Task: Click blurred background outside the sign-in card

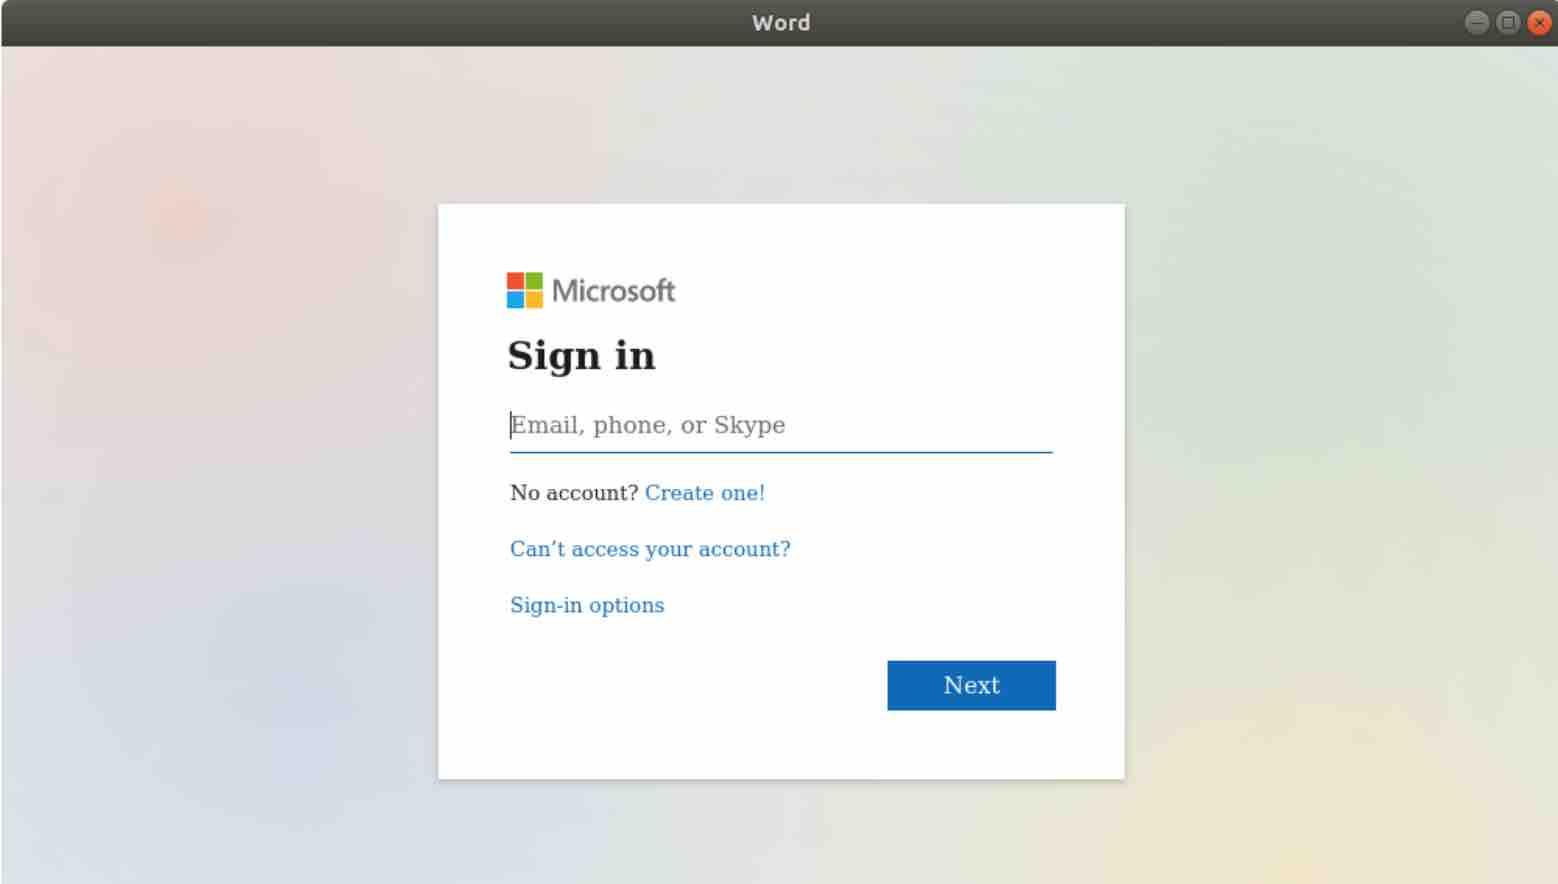Action: click(220, 450)
